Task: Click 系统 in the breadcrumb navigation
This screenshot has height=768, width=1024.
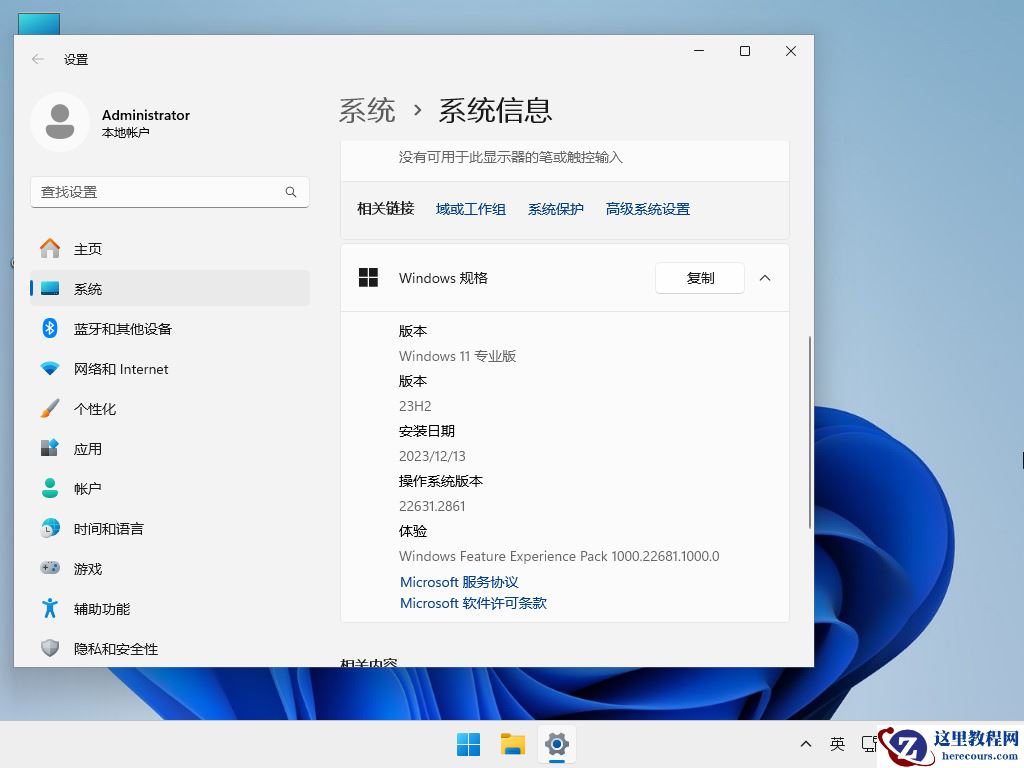Action: point(367,110)
